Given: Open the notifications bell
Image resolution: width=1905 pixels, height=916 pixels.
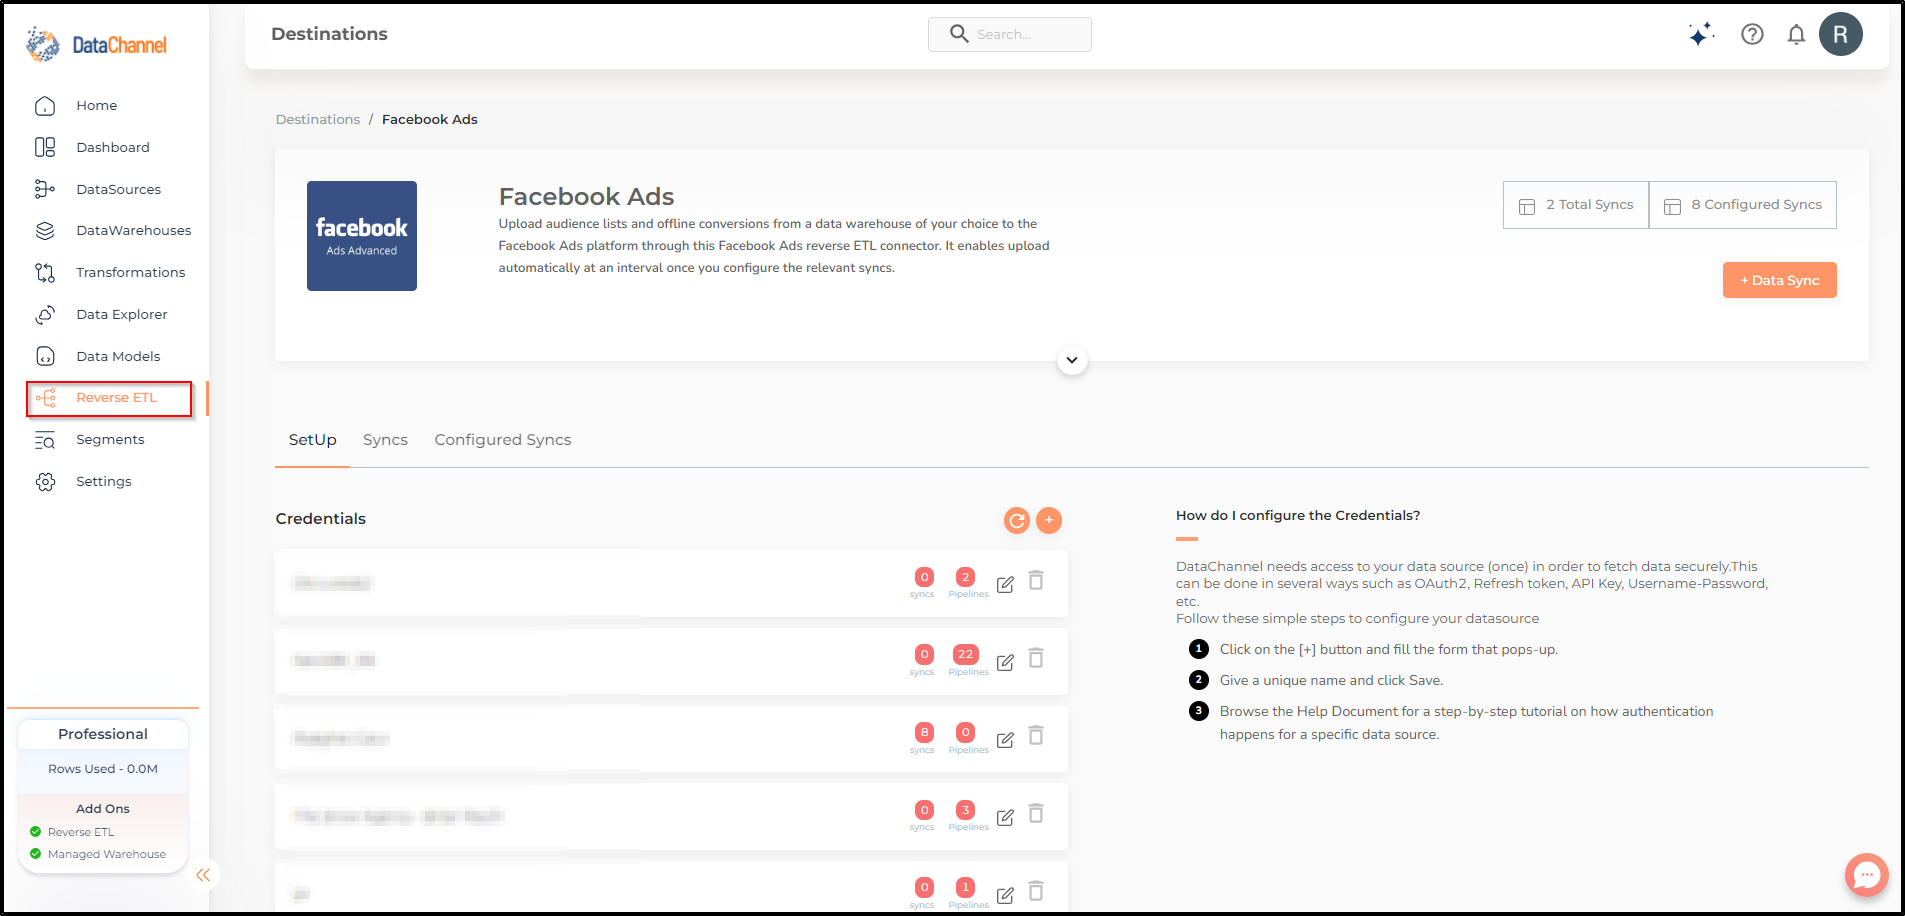Looking at the screenshot, I should (x=1796, y=35).
